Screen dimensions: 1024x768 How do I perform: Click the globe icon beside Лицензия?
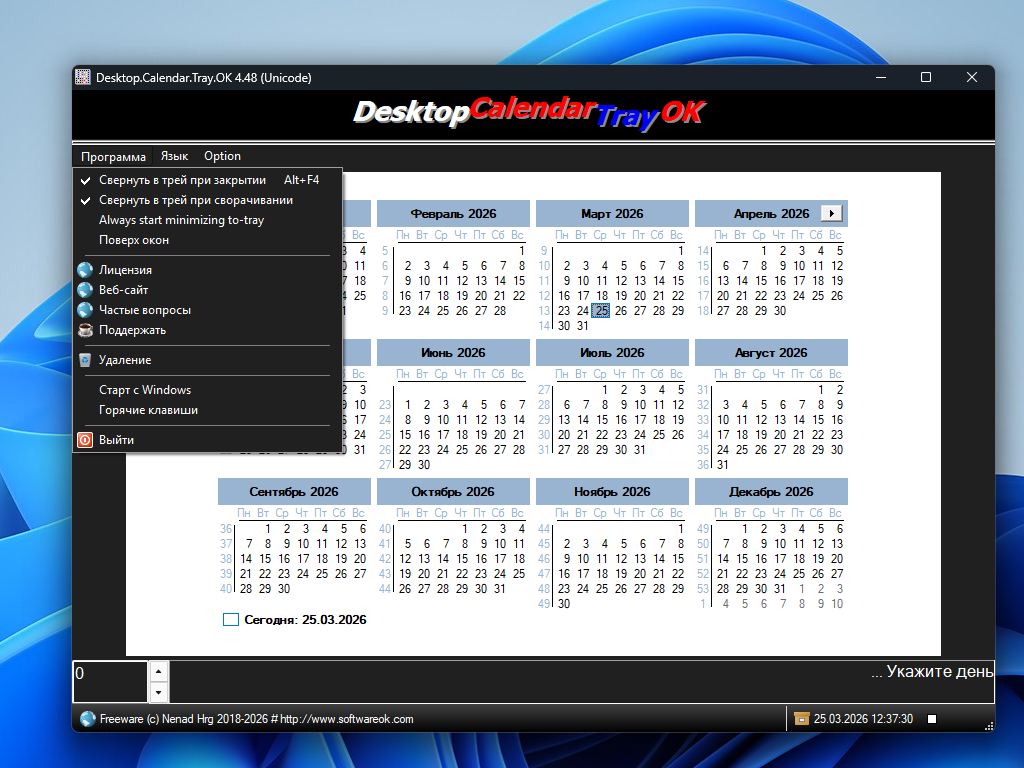[85, 270]
